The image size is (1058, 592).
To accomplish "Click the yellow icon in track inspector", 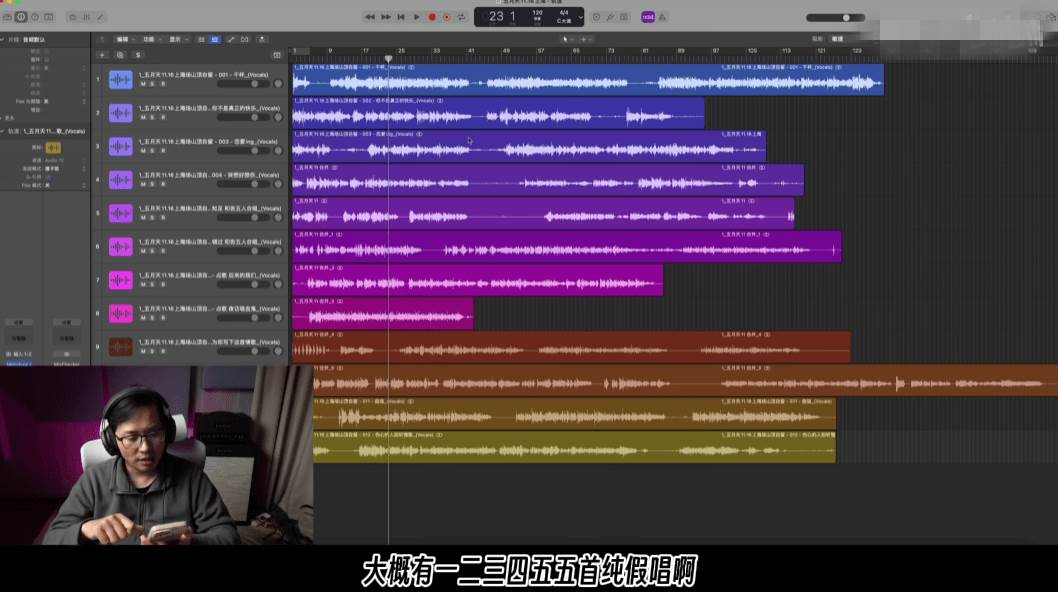I will click(x=53, y=148).
